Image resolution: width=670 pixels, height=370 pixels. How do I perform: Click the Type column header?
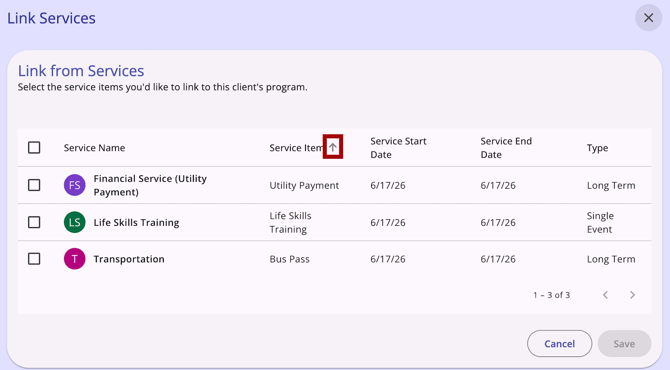click(597, 148)
